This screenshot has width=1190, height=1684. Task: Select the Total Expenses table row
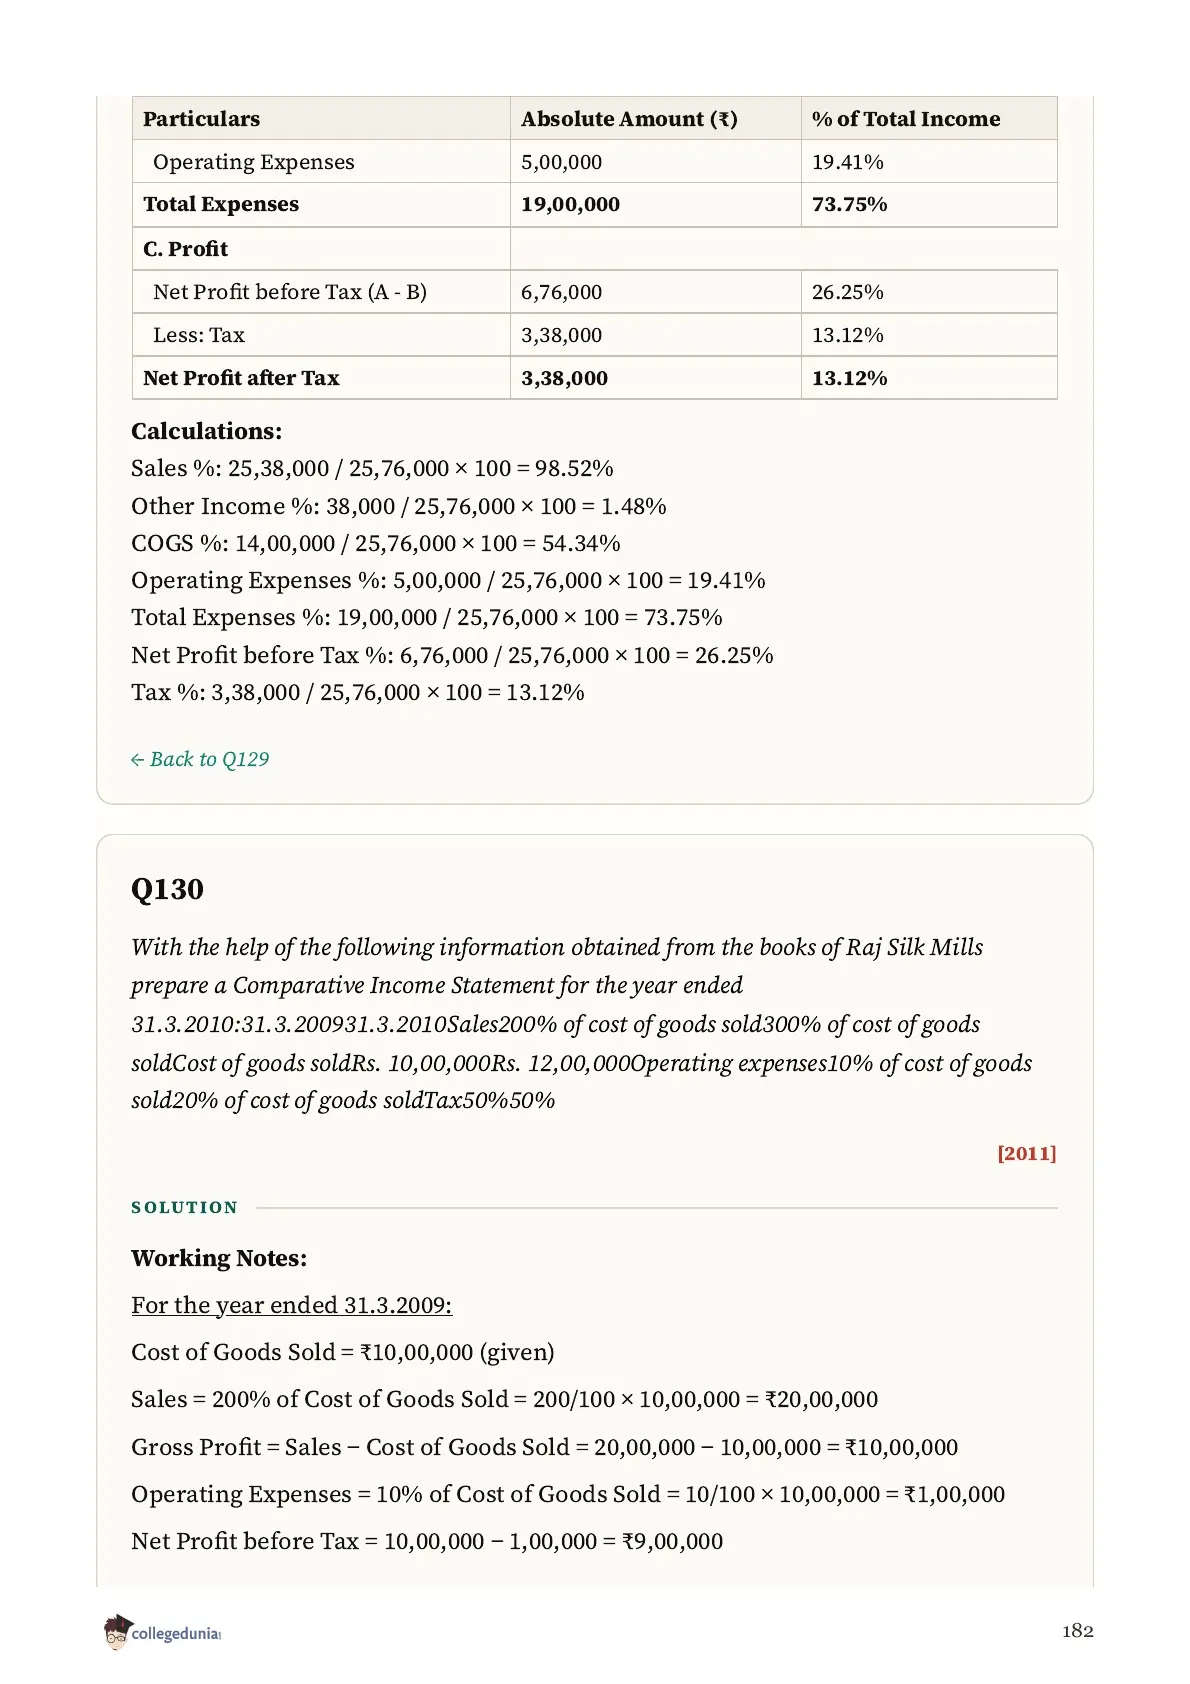pos(595,204)
